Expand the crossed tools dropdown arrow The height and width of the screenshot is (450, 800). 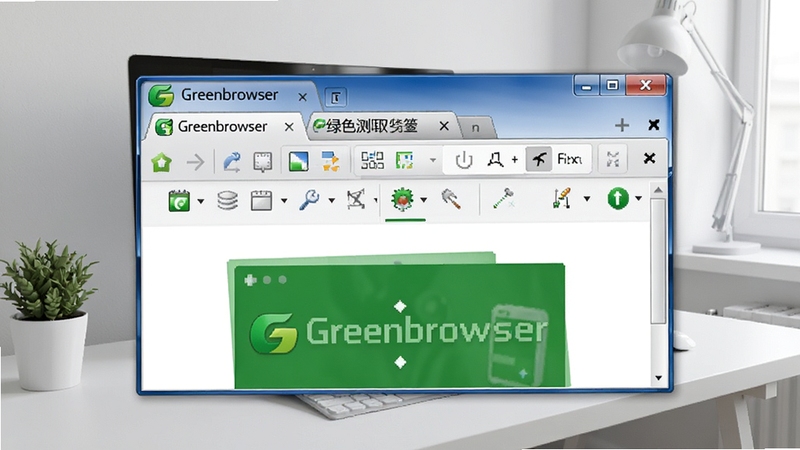(x=376, y=200)
